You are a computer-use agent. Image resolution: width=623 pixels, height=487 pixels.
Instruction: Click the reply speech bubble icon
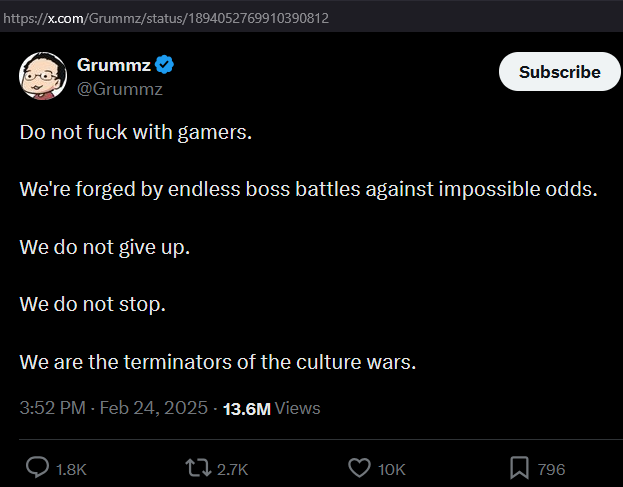[x=37, y=468]
